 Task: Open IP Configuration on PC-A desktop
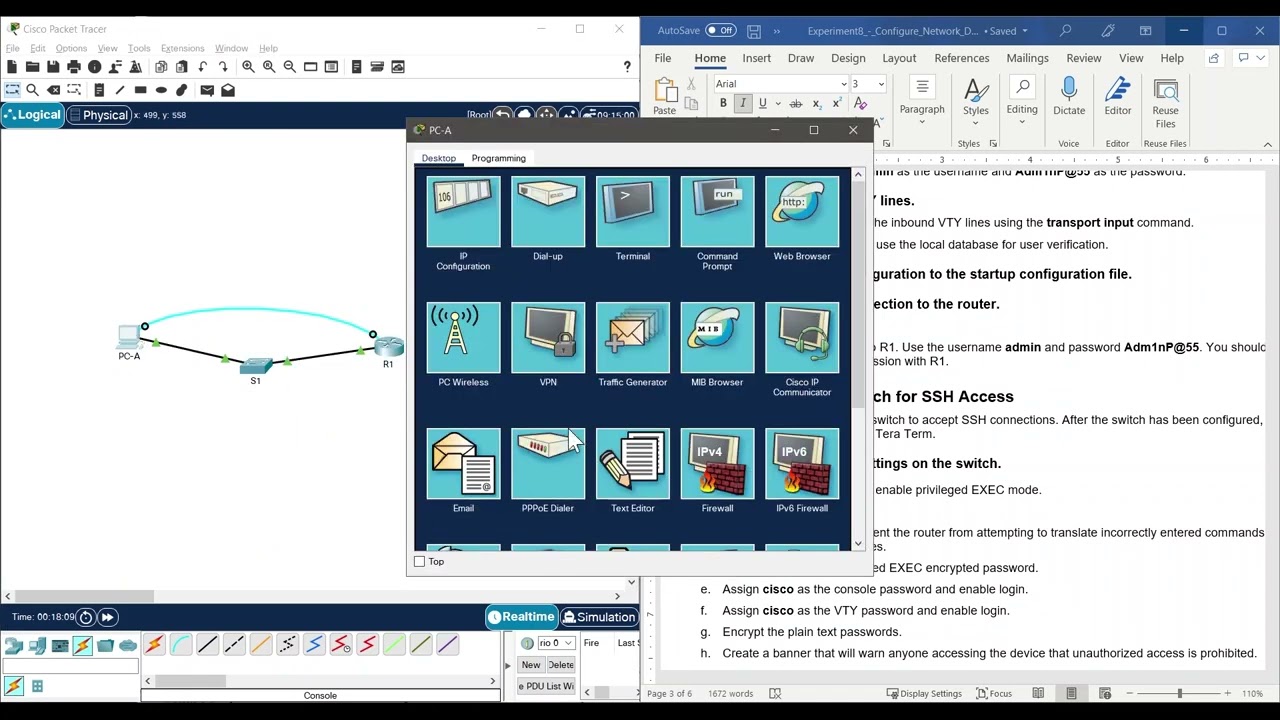[463, 212]
